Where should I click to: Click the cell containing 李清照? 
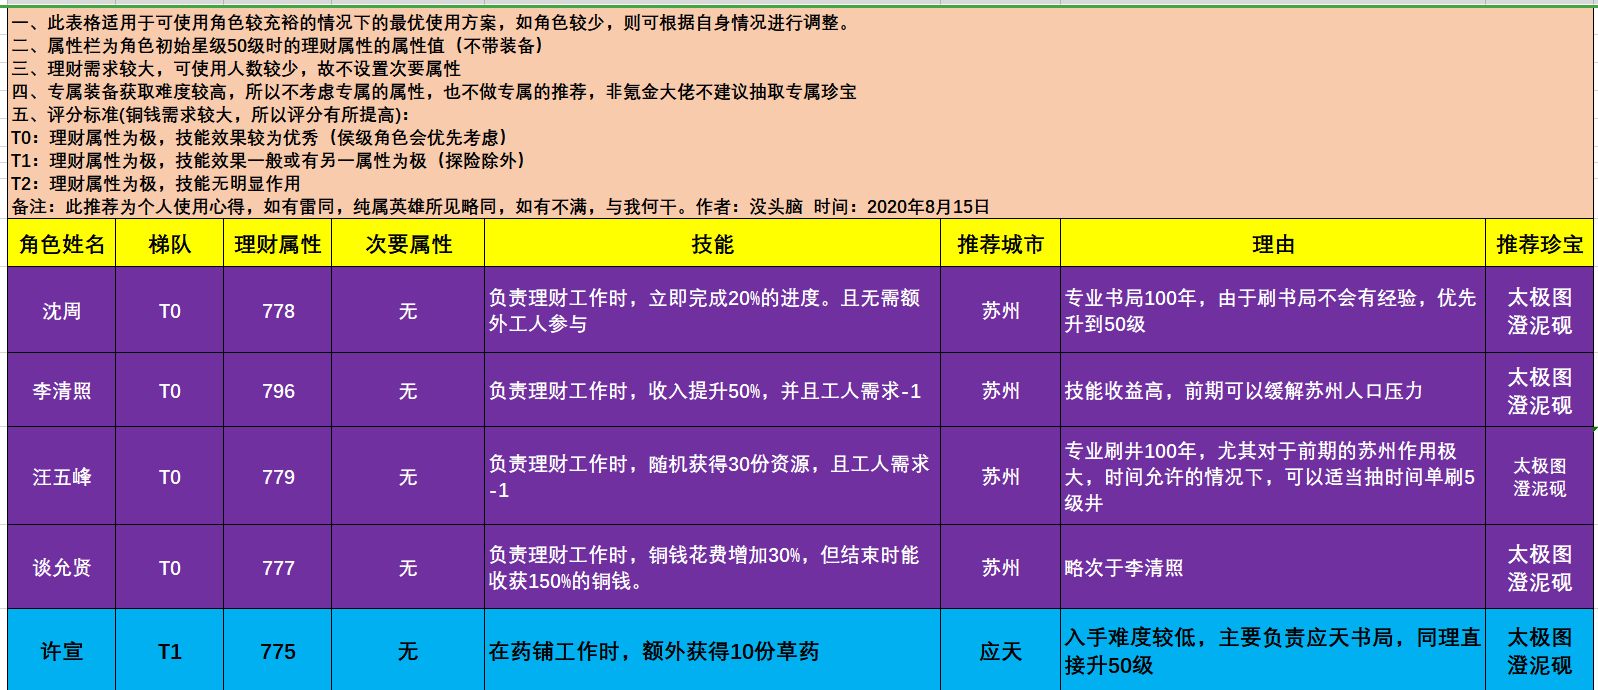62,391
